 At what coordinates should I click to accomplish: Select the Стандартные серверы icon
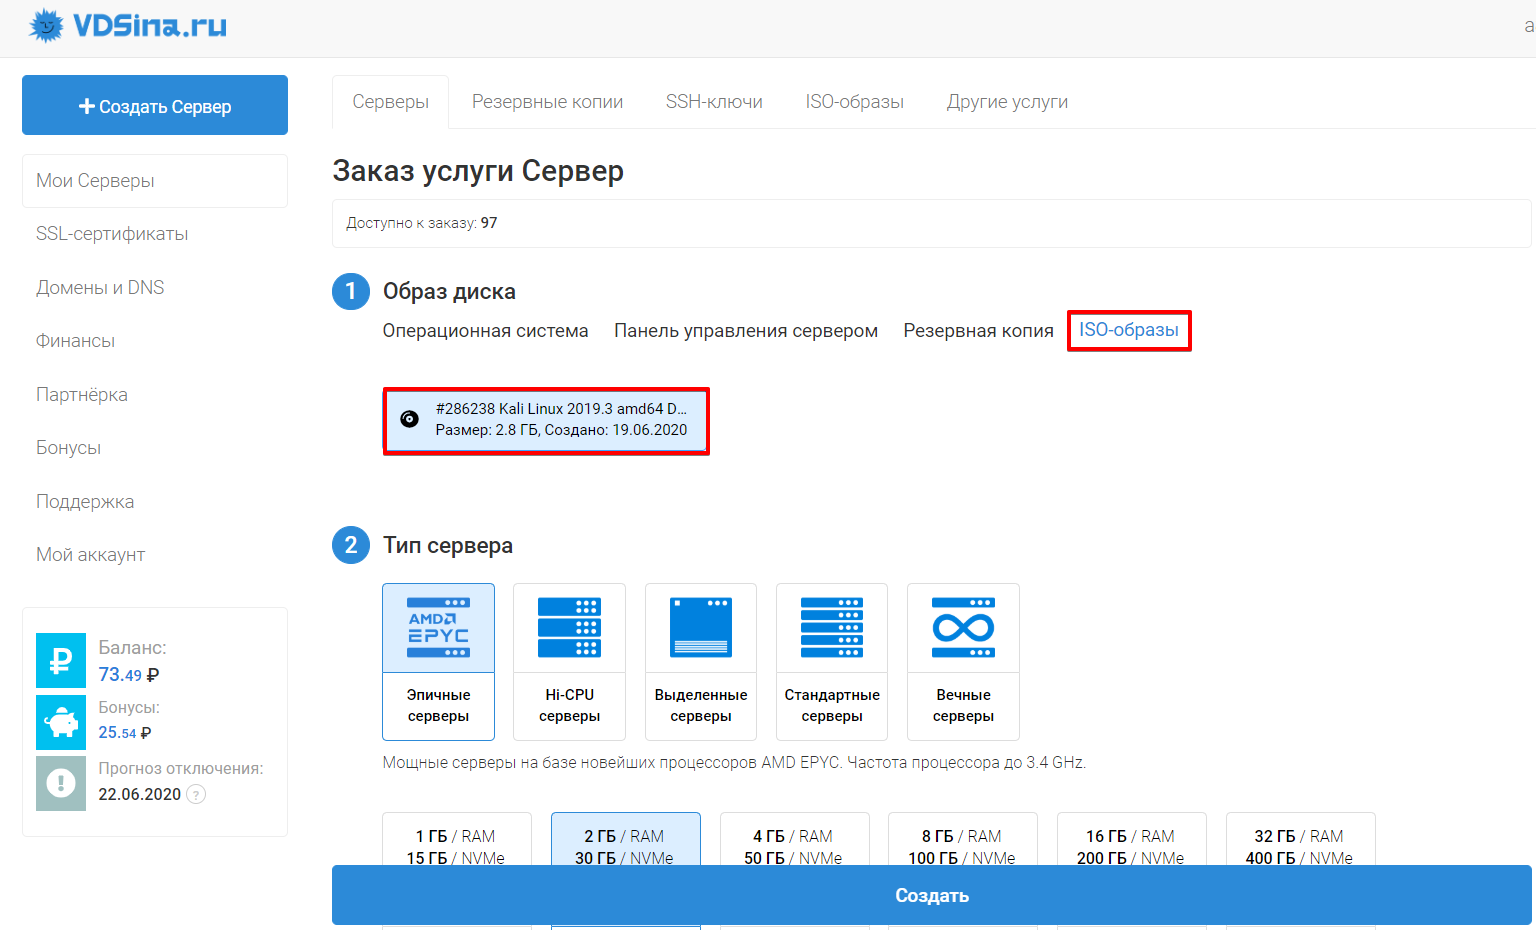pyautogui.click(x=832, y=628)
